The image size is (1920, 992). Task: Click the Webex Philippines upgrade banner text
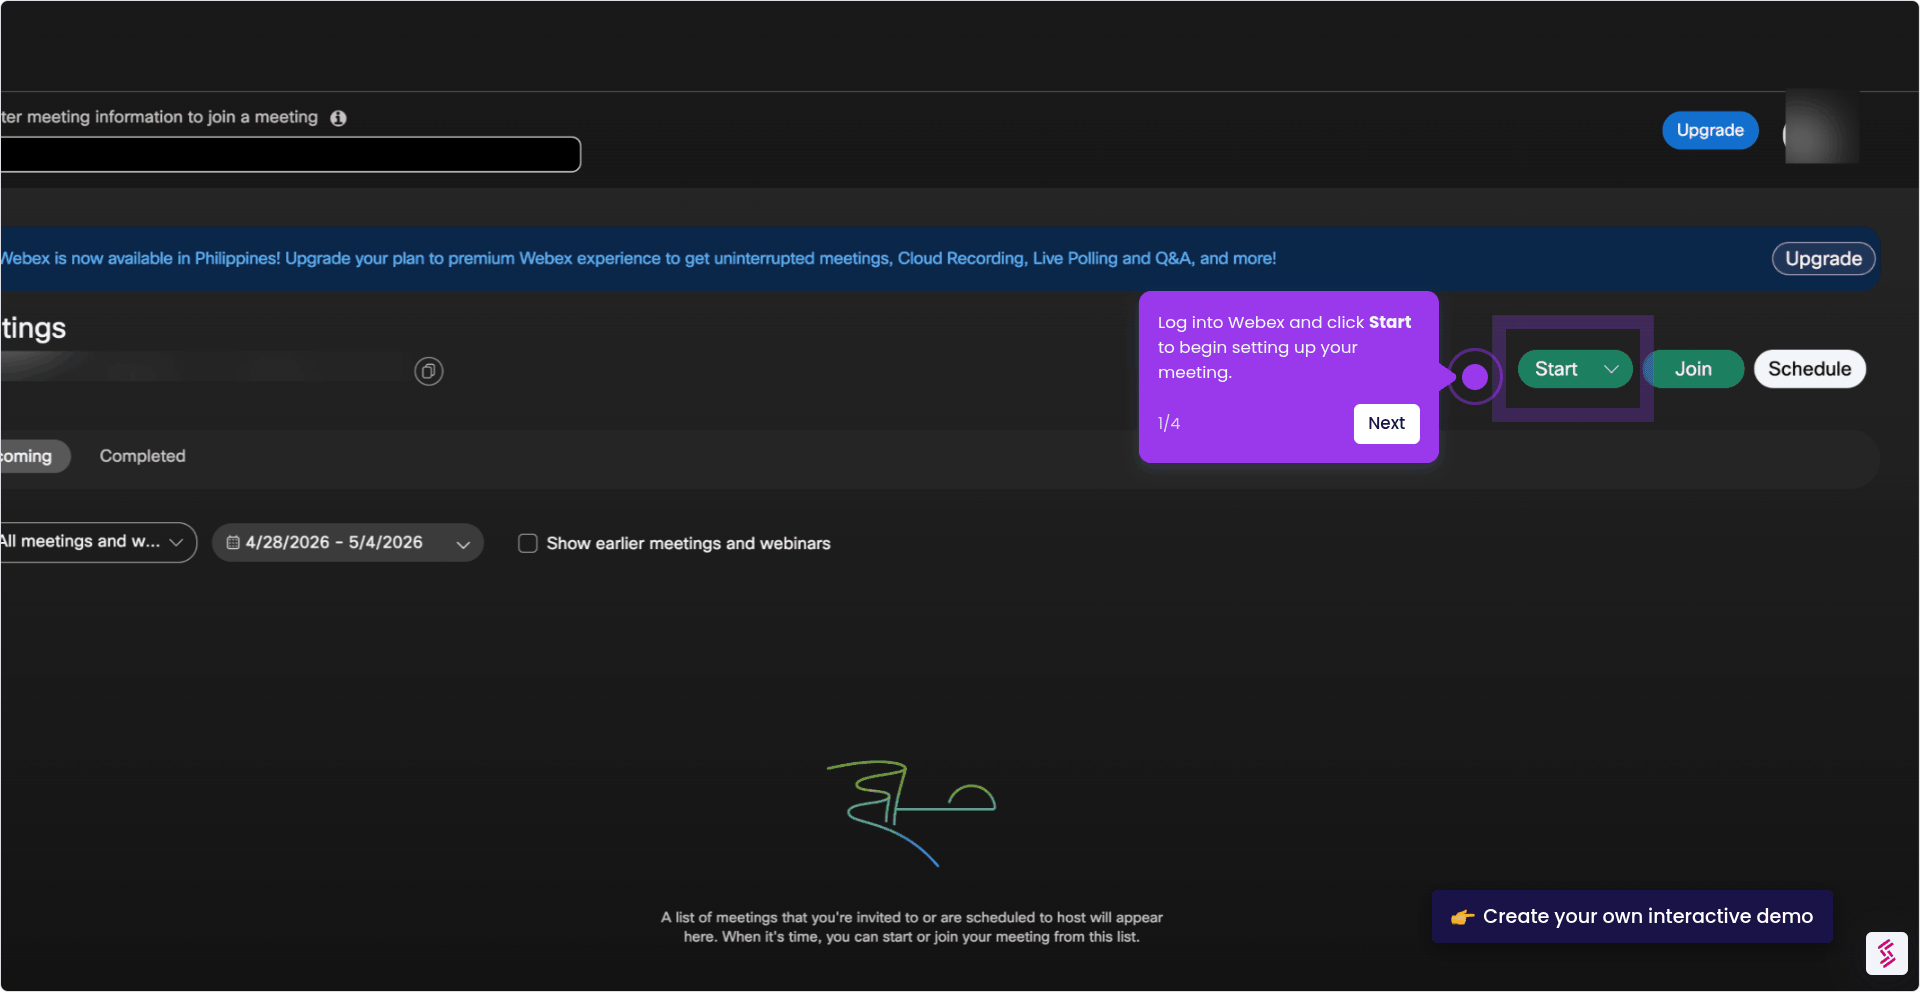[x=638, y=258]
